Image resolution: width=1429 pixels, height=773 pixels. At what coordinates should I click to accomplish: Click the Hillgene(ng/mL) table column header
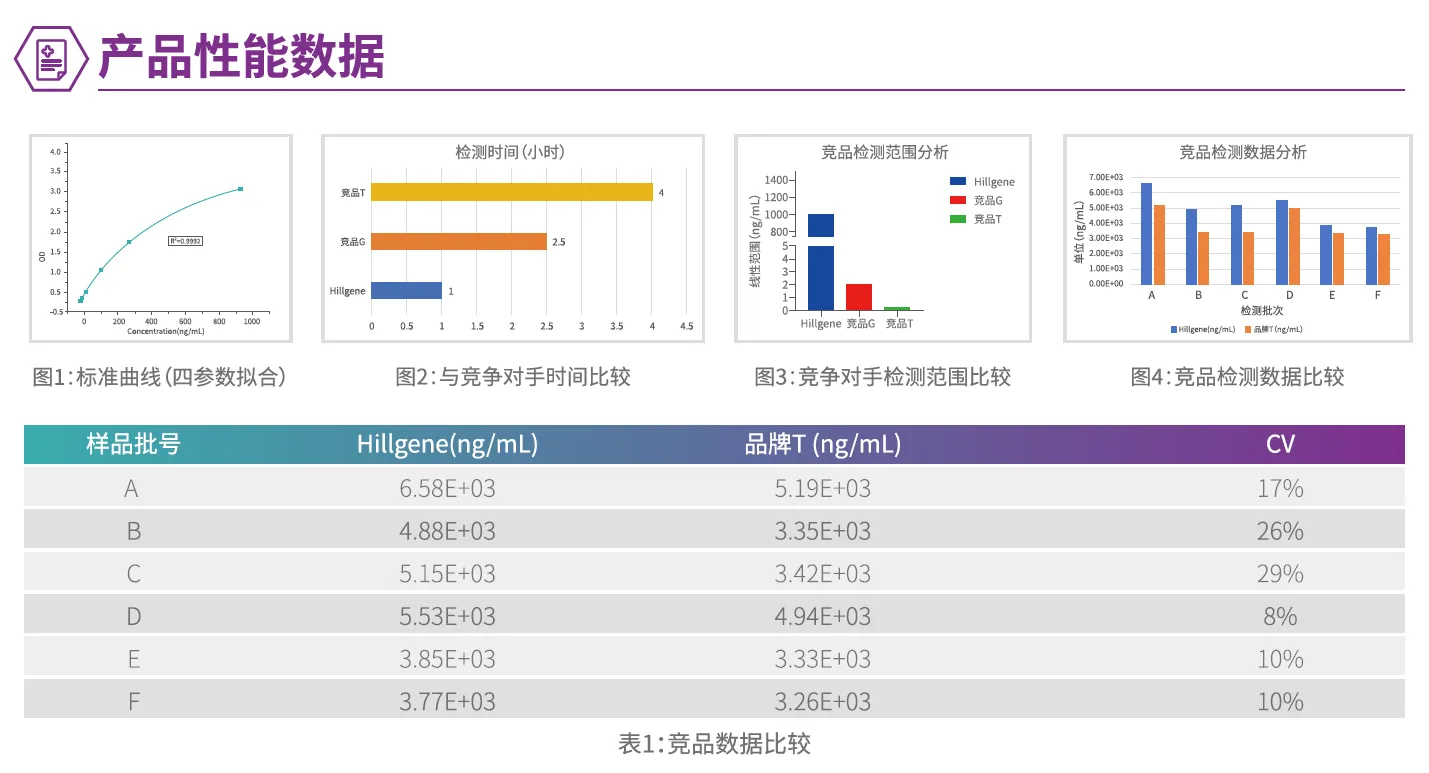[447, 444]
